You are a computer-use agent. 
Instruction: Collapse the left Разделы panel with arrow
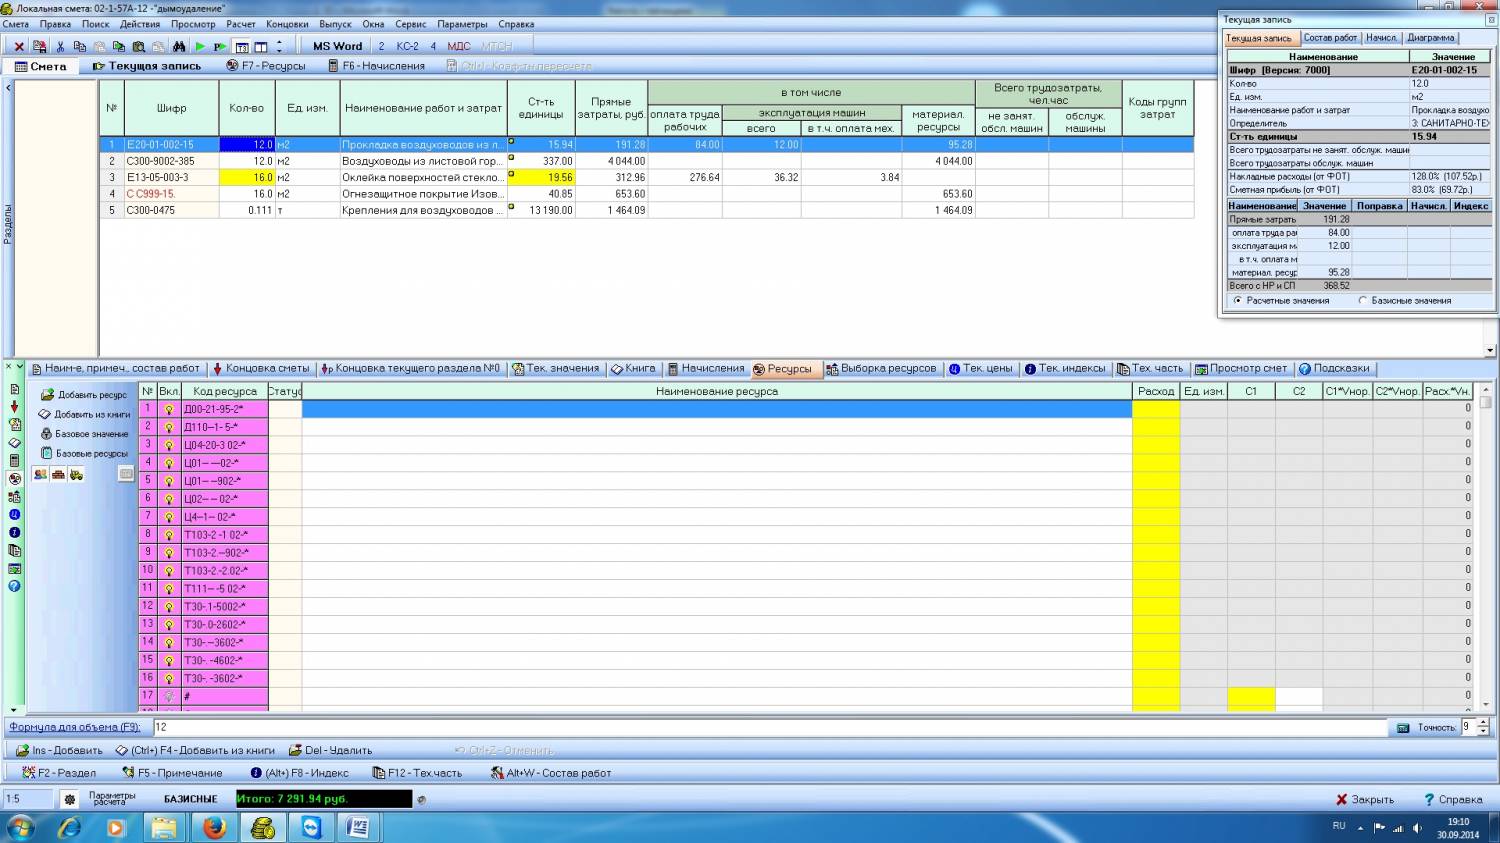tap(8, 88)
